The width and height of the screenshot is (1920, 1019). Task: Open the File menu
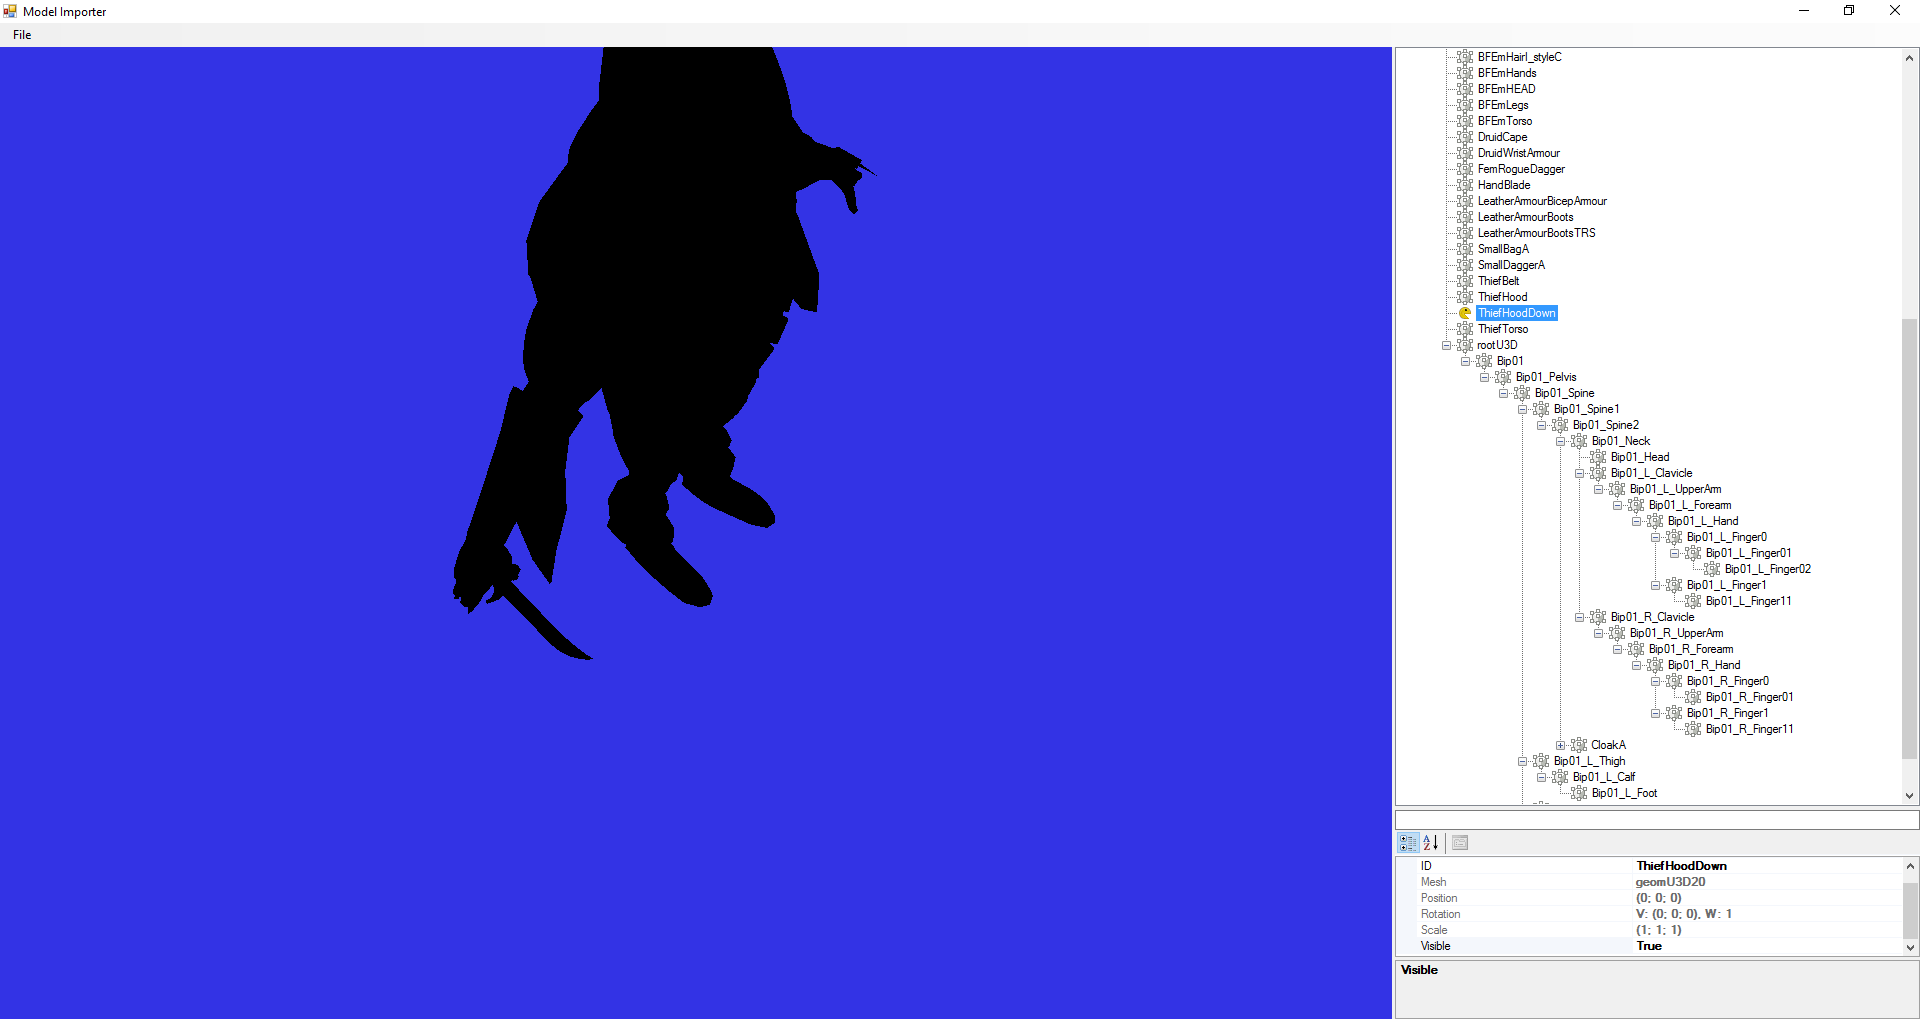tap(22, 35)
